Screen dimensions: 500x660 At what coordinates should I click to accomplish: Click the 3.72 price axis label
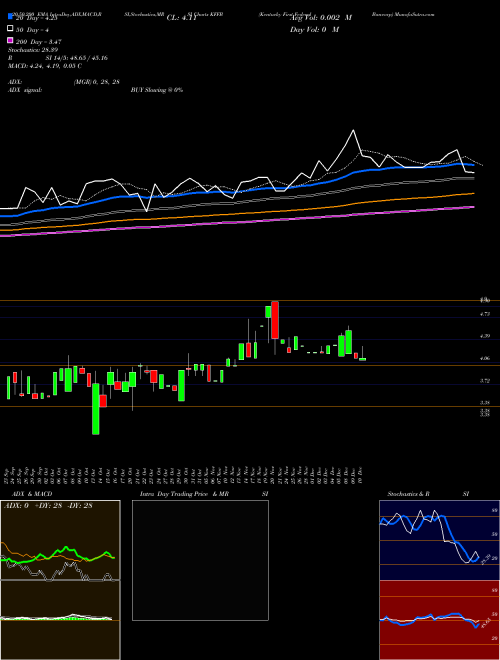tap(485, 381)
